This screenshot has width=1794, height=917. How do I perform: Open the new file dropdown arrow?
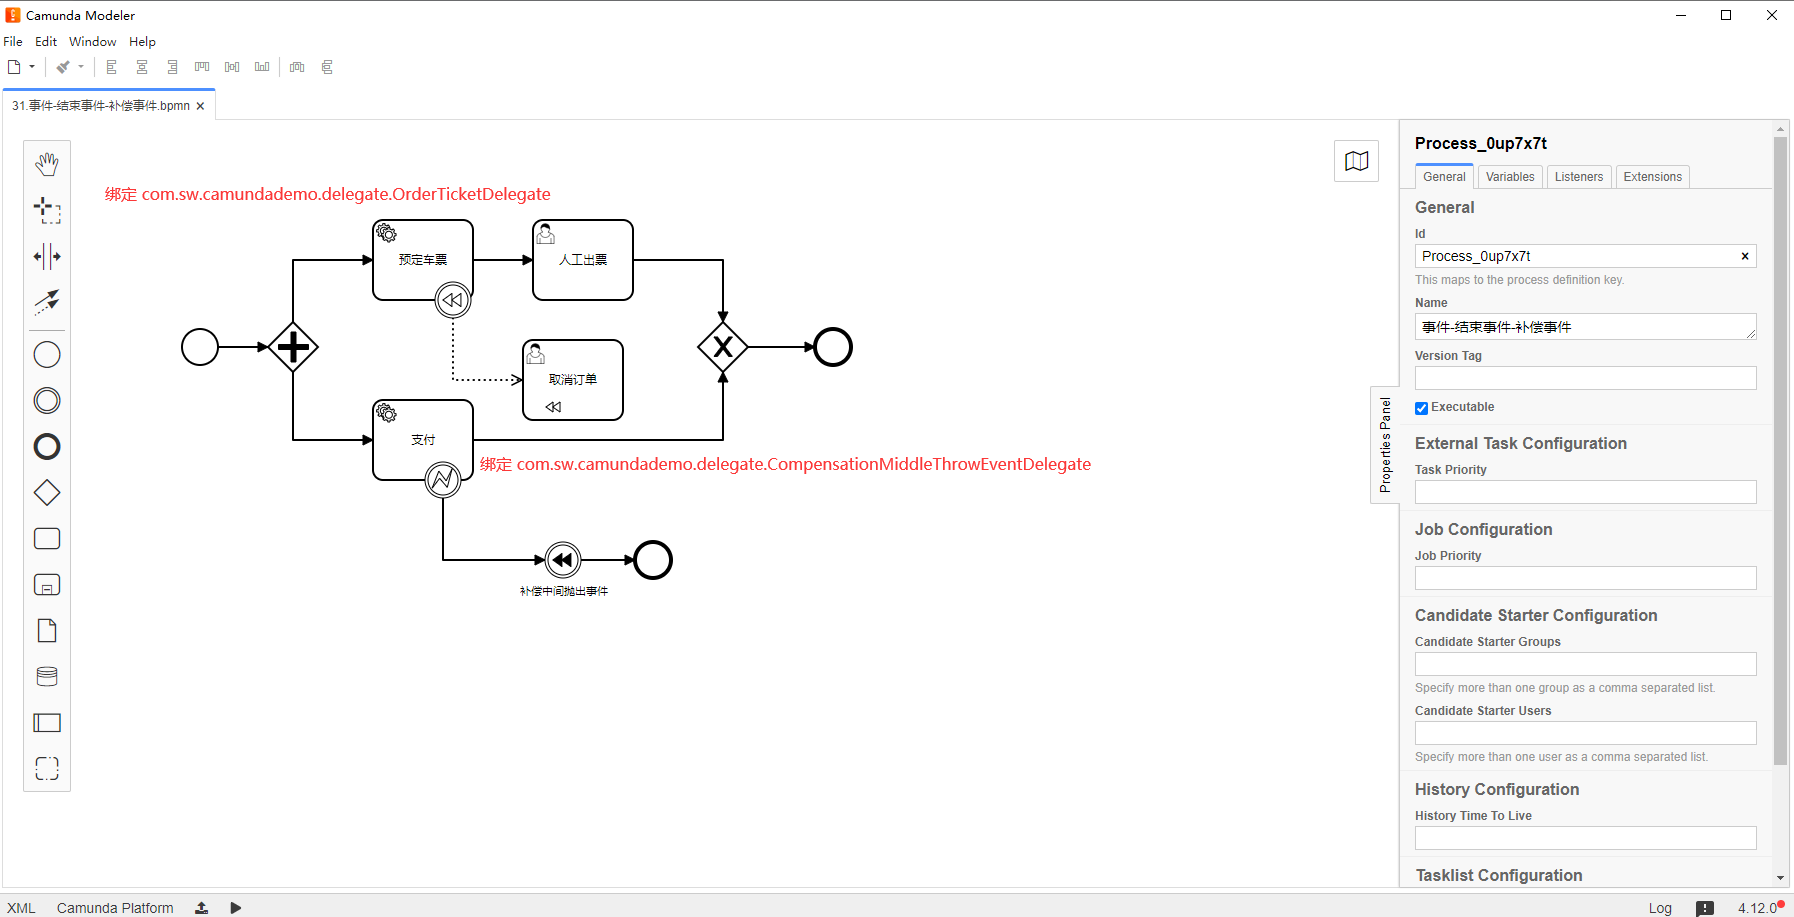32,67
